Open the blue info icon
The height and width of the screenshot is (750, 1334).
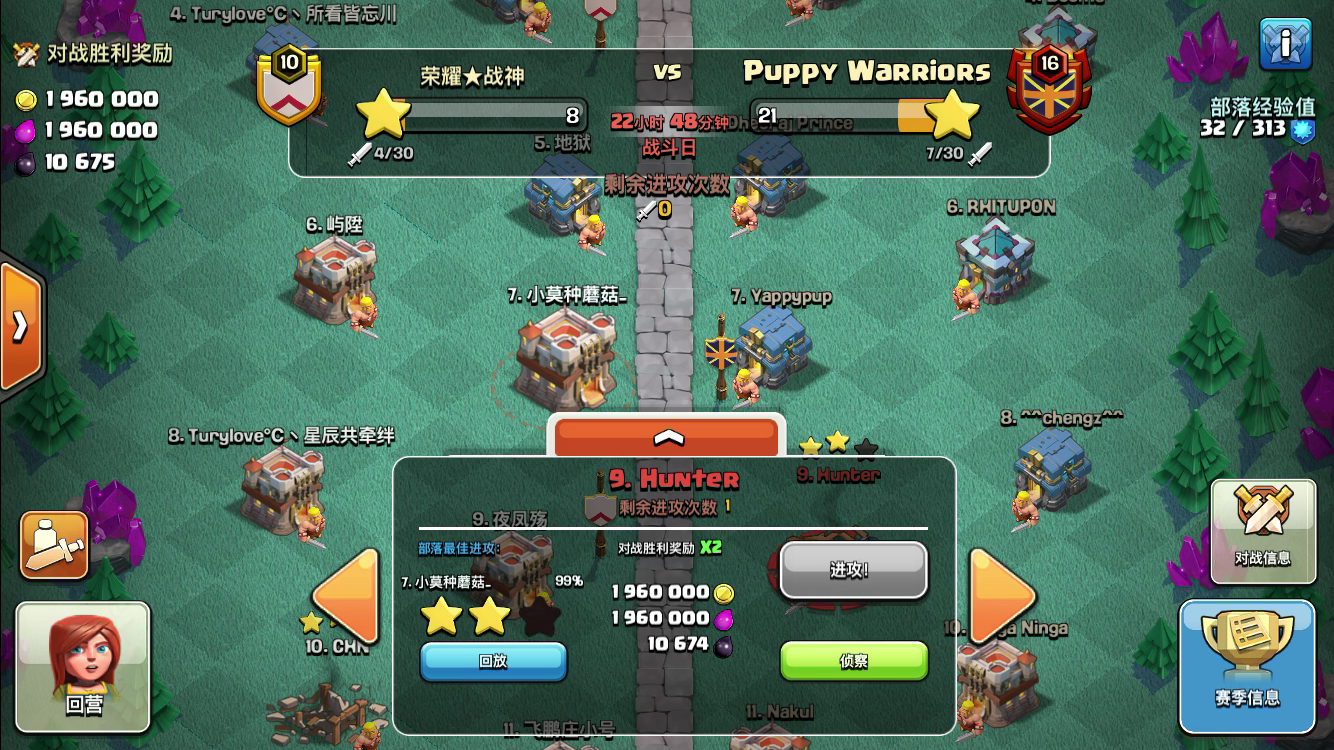[x=1285, y=43]
